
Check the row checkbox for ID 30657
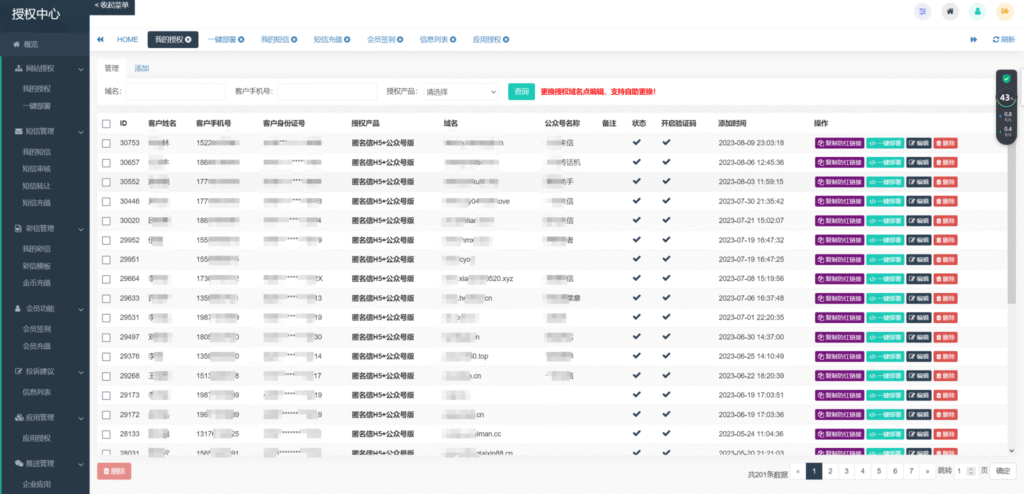(106, 162)
